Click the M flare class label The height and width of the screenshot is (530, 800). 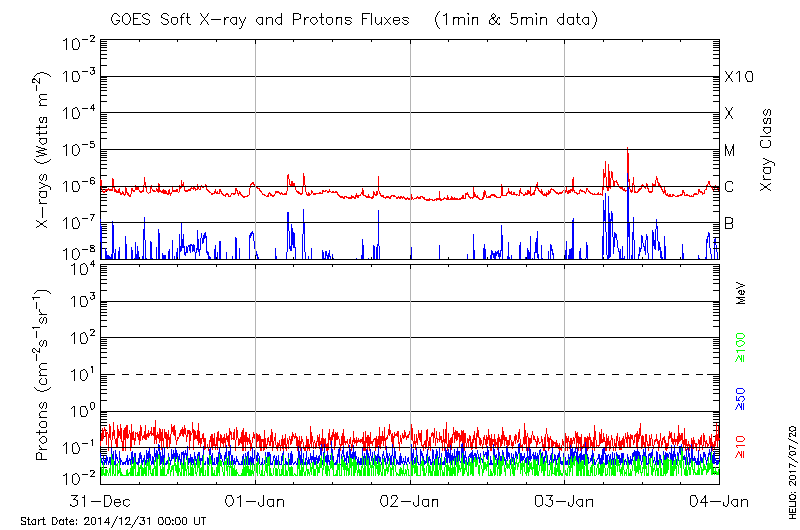[x=730, y=150]
